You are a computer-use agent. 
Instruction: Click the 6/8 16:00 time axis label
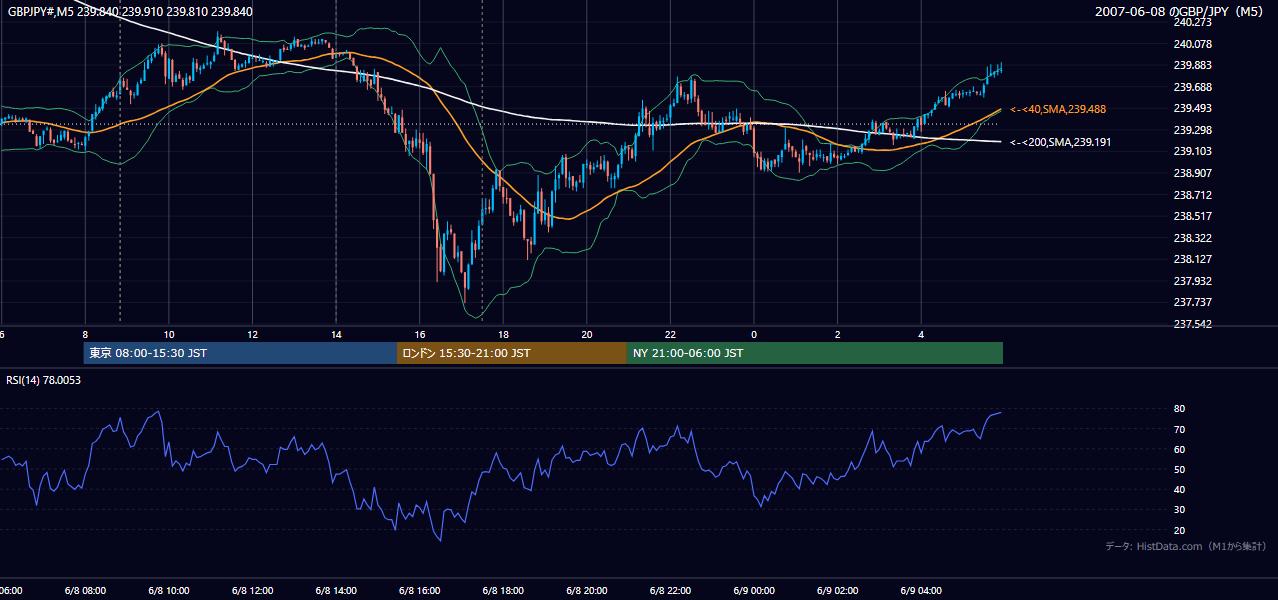tap(420, 591)
